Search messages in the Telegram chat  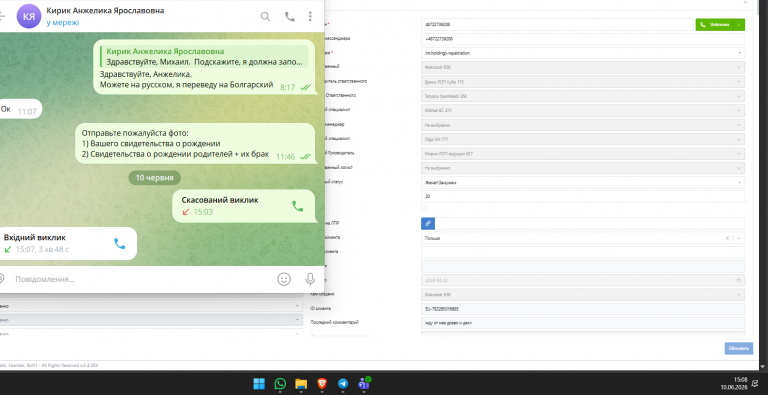pos(265,17)
